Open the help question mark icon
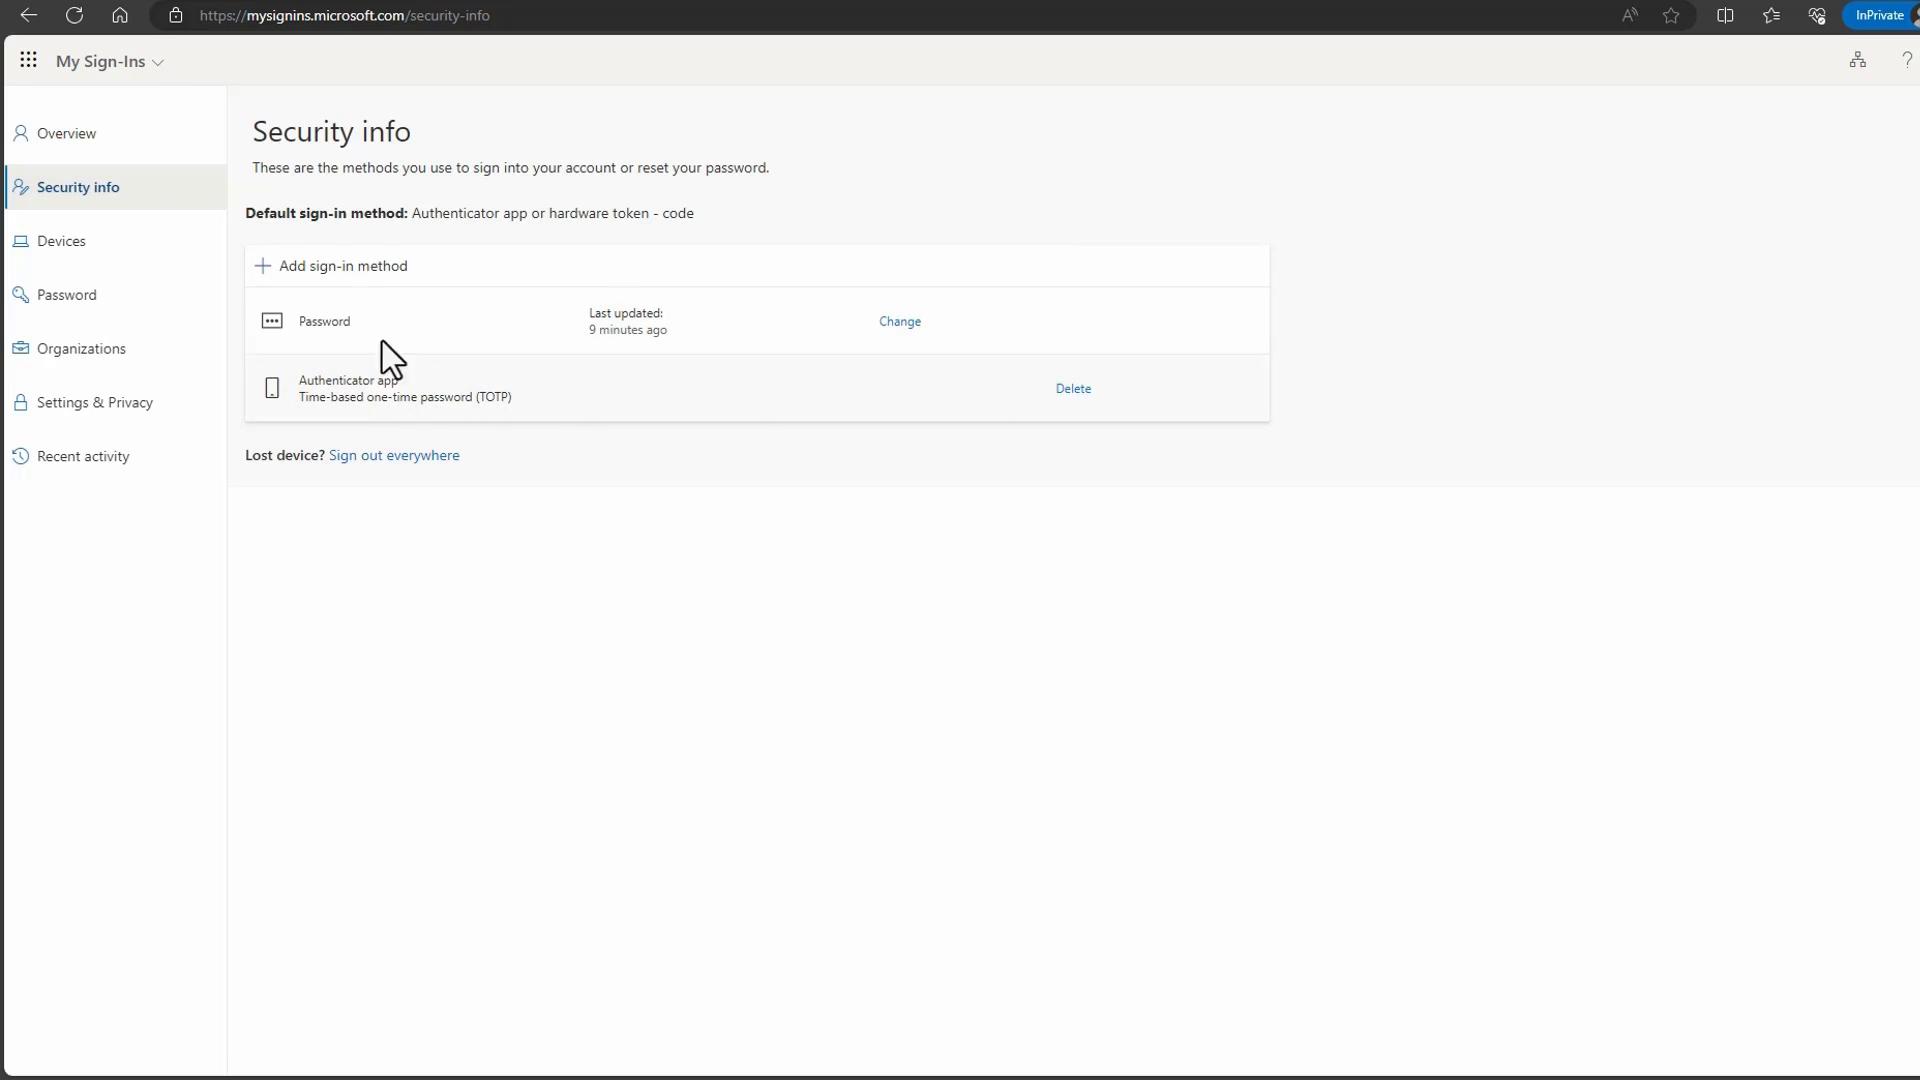This screenshot has height=1080, width=1920. 1907,60
